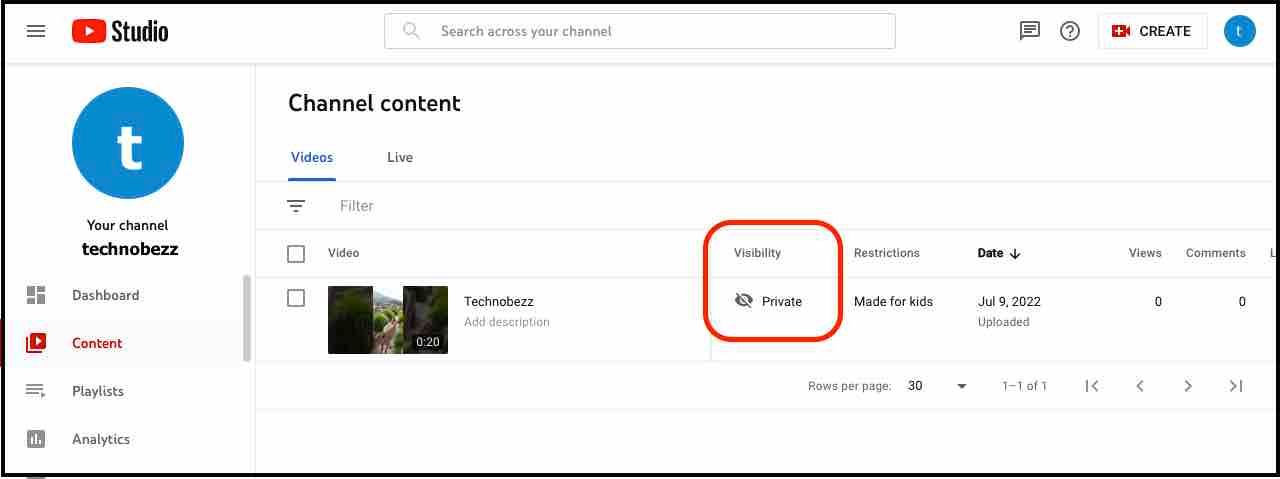Click the Technobezz video title
The height and width of the screenshot is (479, 1280).
pyautogui.click(x=499, y=301)
